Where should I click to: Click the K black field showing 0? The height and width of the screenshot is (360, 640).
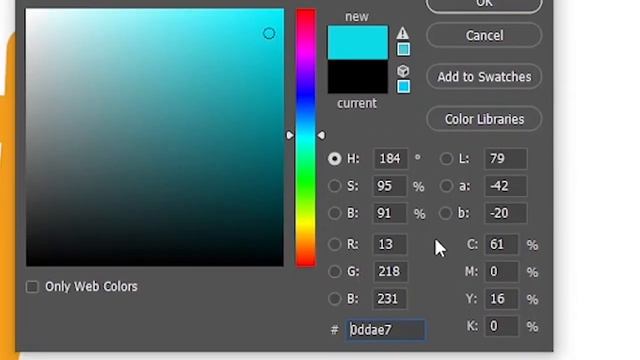point(502,326)
